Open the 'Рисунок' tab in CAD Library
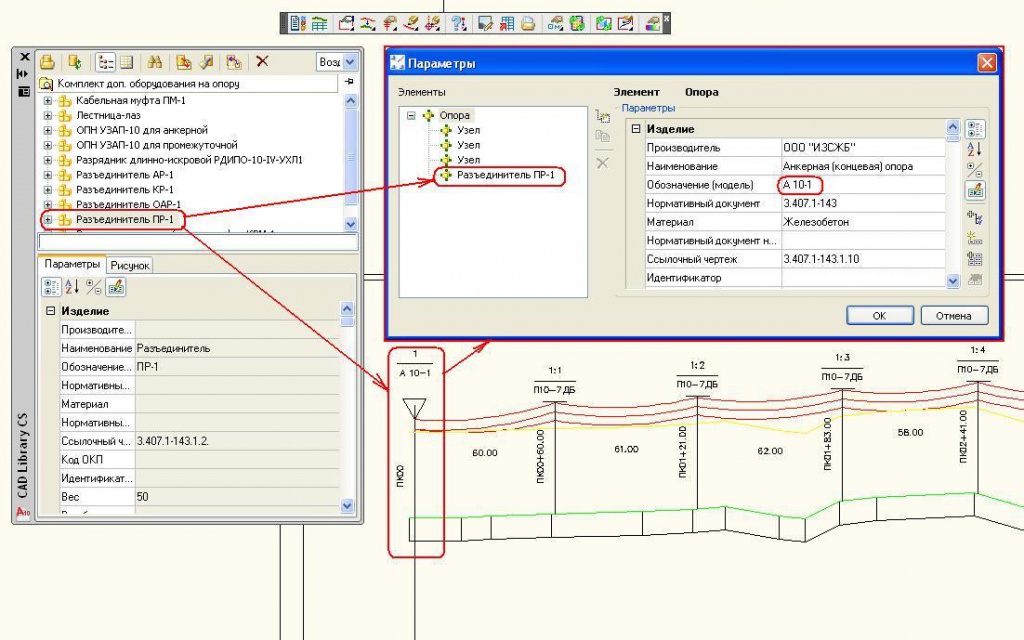 (x=129, y=265)
